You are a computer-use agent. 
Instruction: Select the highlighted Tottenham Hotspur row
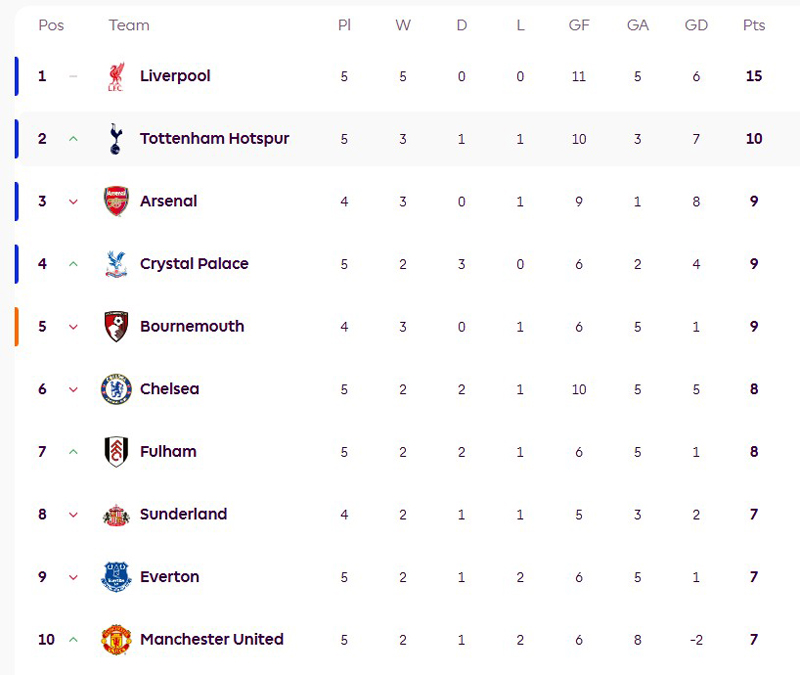coord(407,139)
